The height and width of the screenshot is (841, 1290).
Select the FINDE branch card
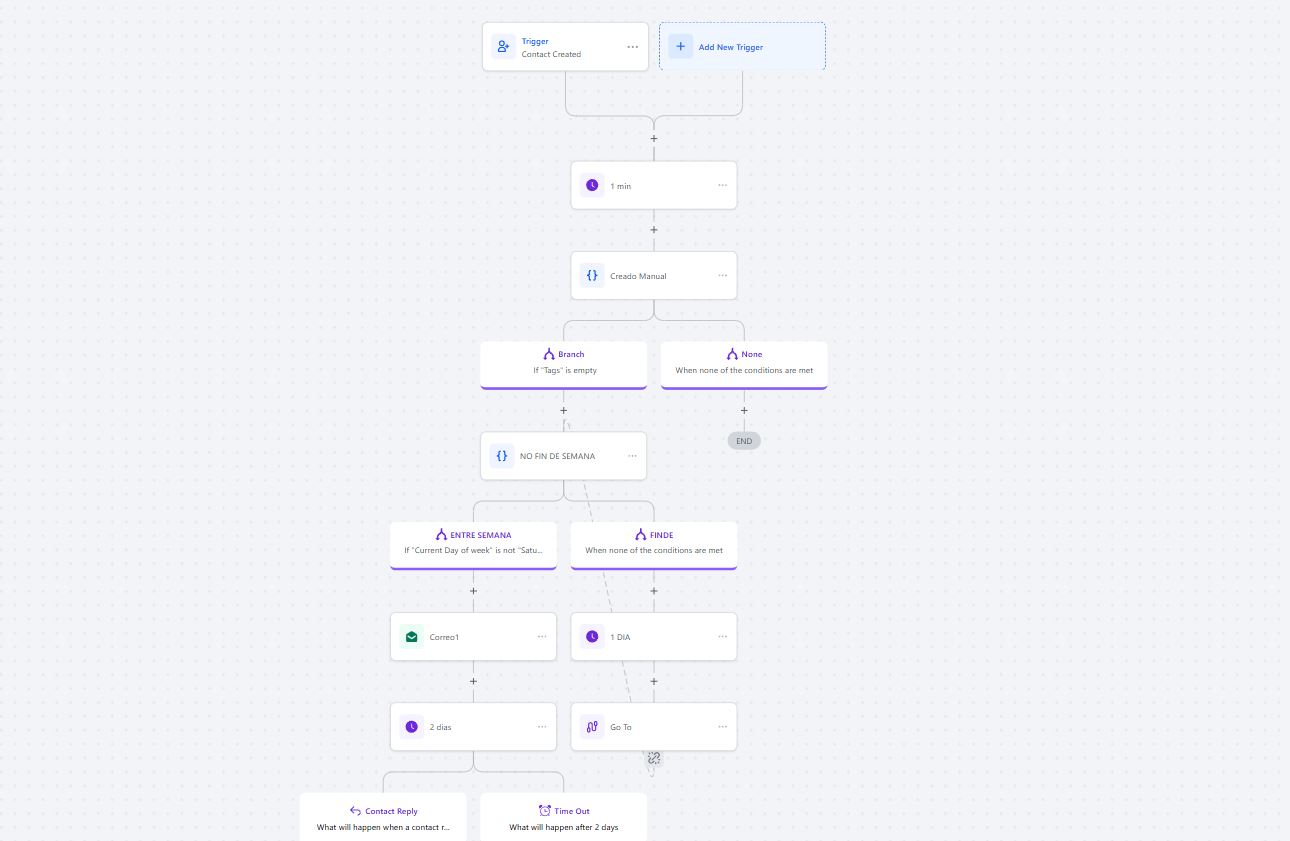tap(654, 543)
